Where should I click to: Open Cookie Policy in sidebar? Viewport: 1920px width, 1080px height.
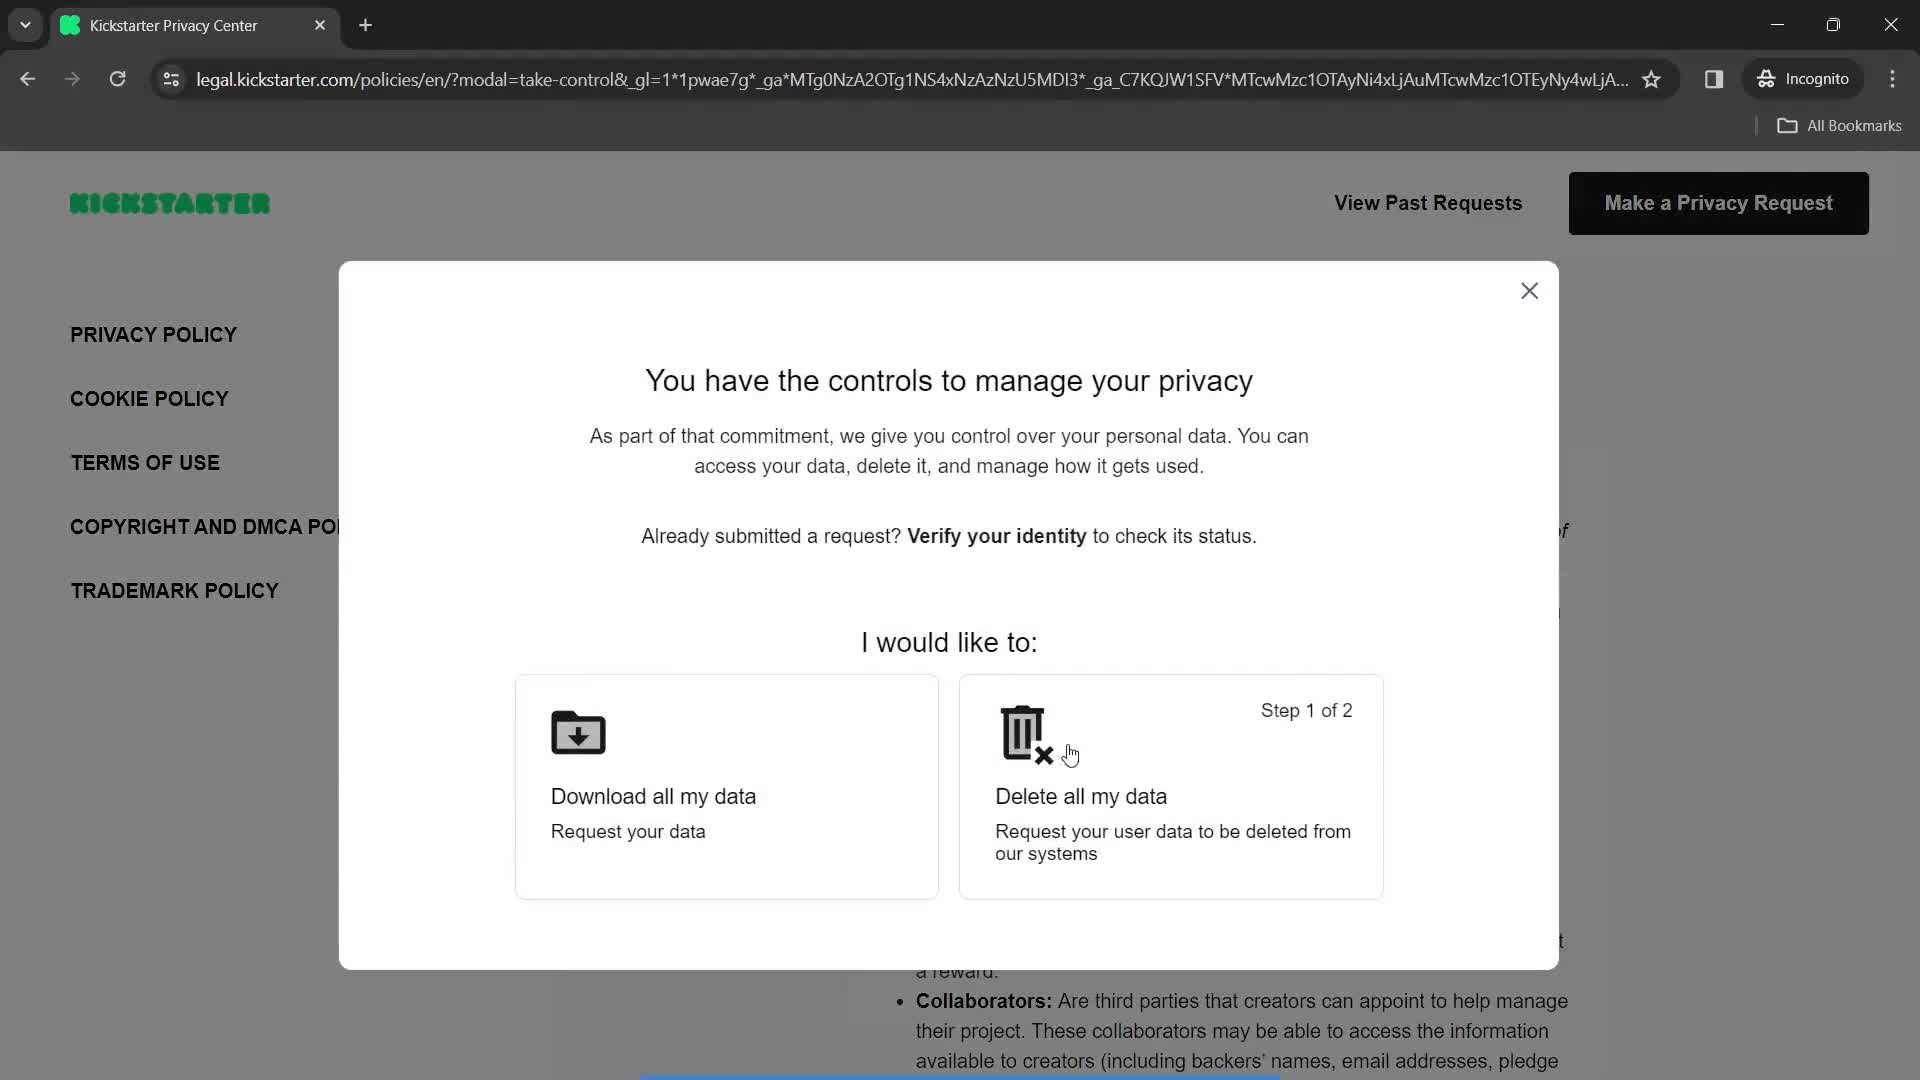149,399
